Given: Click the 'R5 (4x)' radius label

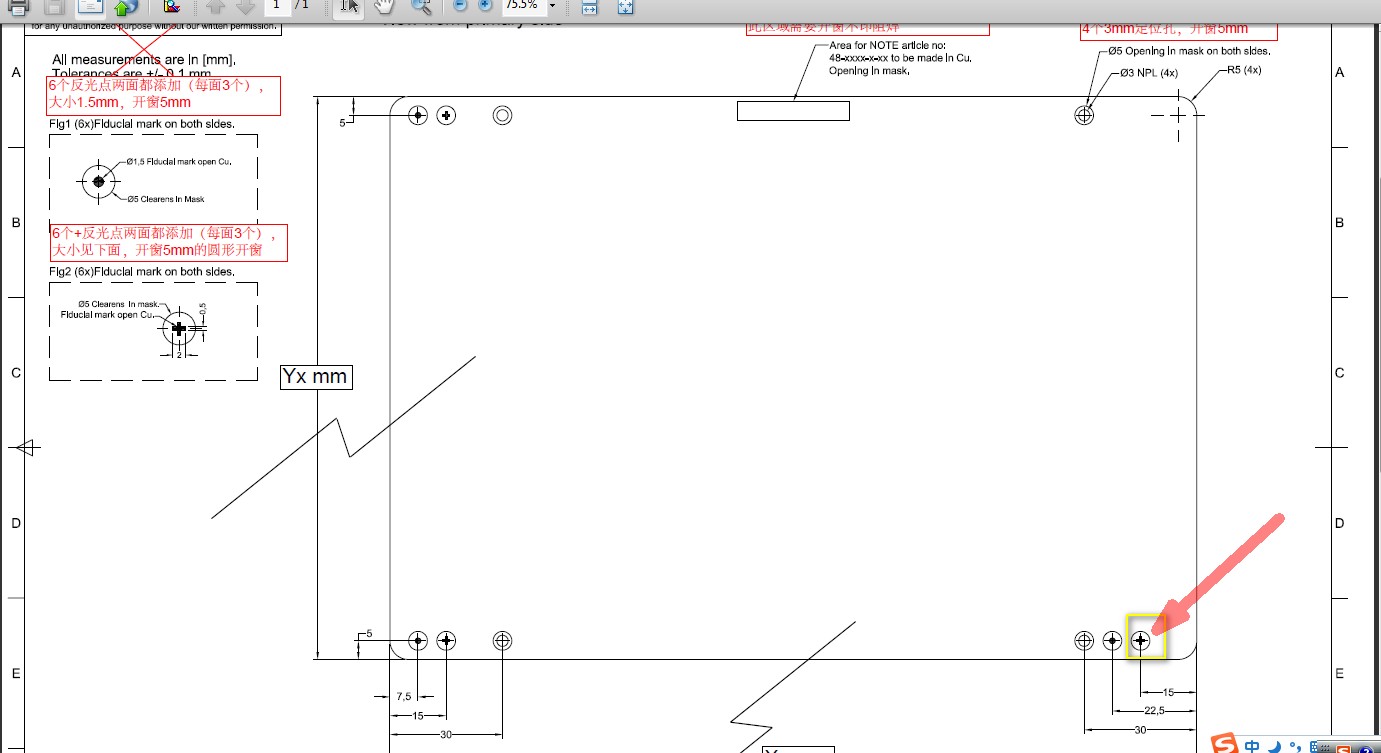Looking at the screenshot, I should (1244, 71).
